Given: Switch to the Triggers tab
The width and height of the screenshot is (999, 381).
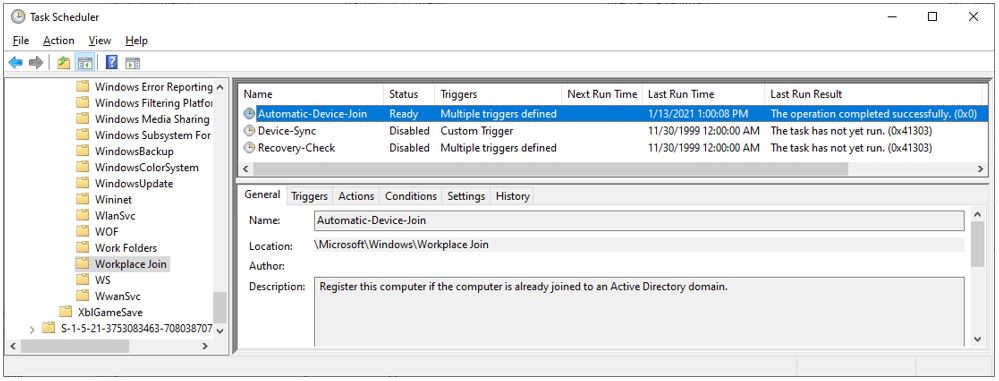Looking at the screenshot, I should coord(309,196).
